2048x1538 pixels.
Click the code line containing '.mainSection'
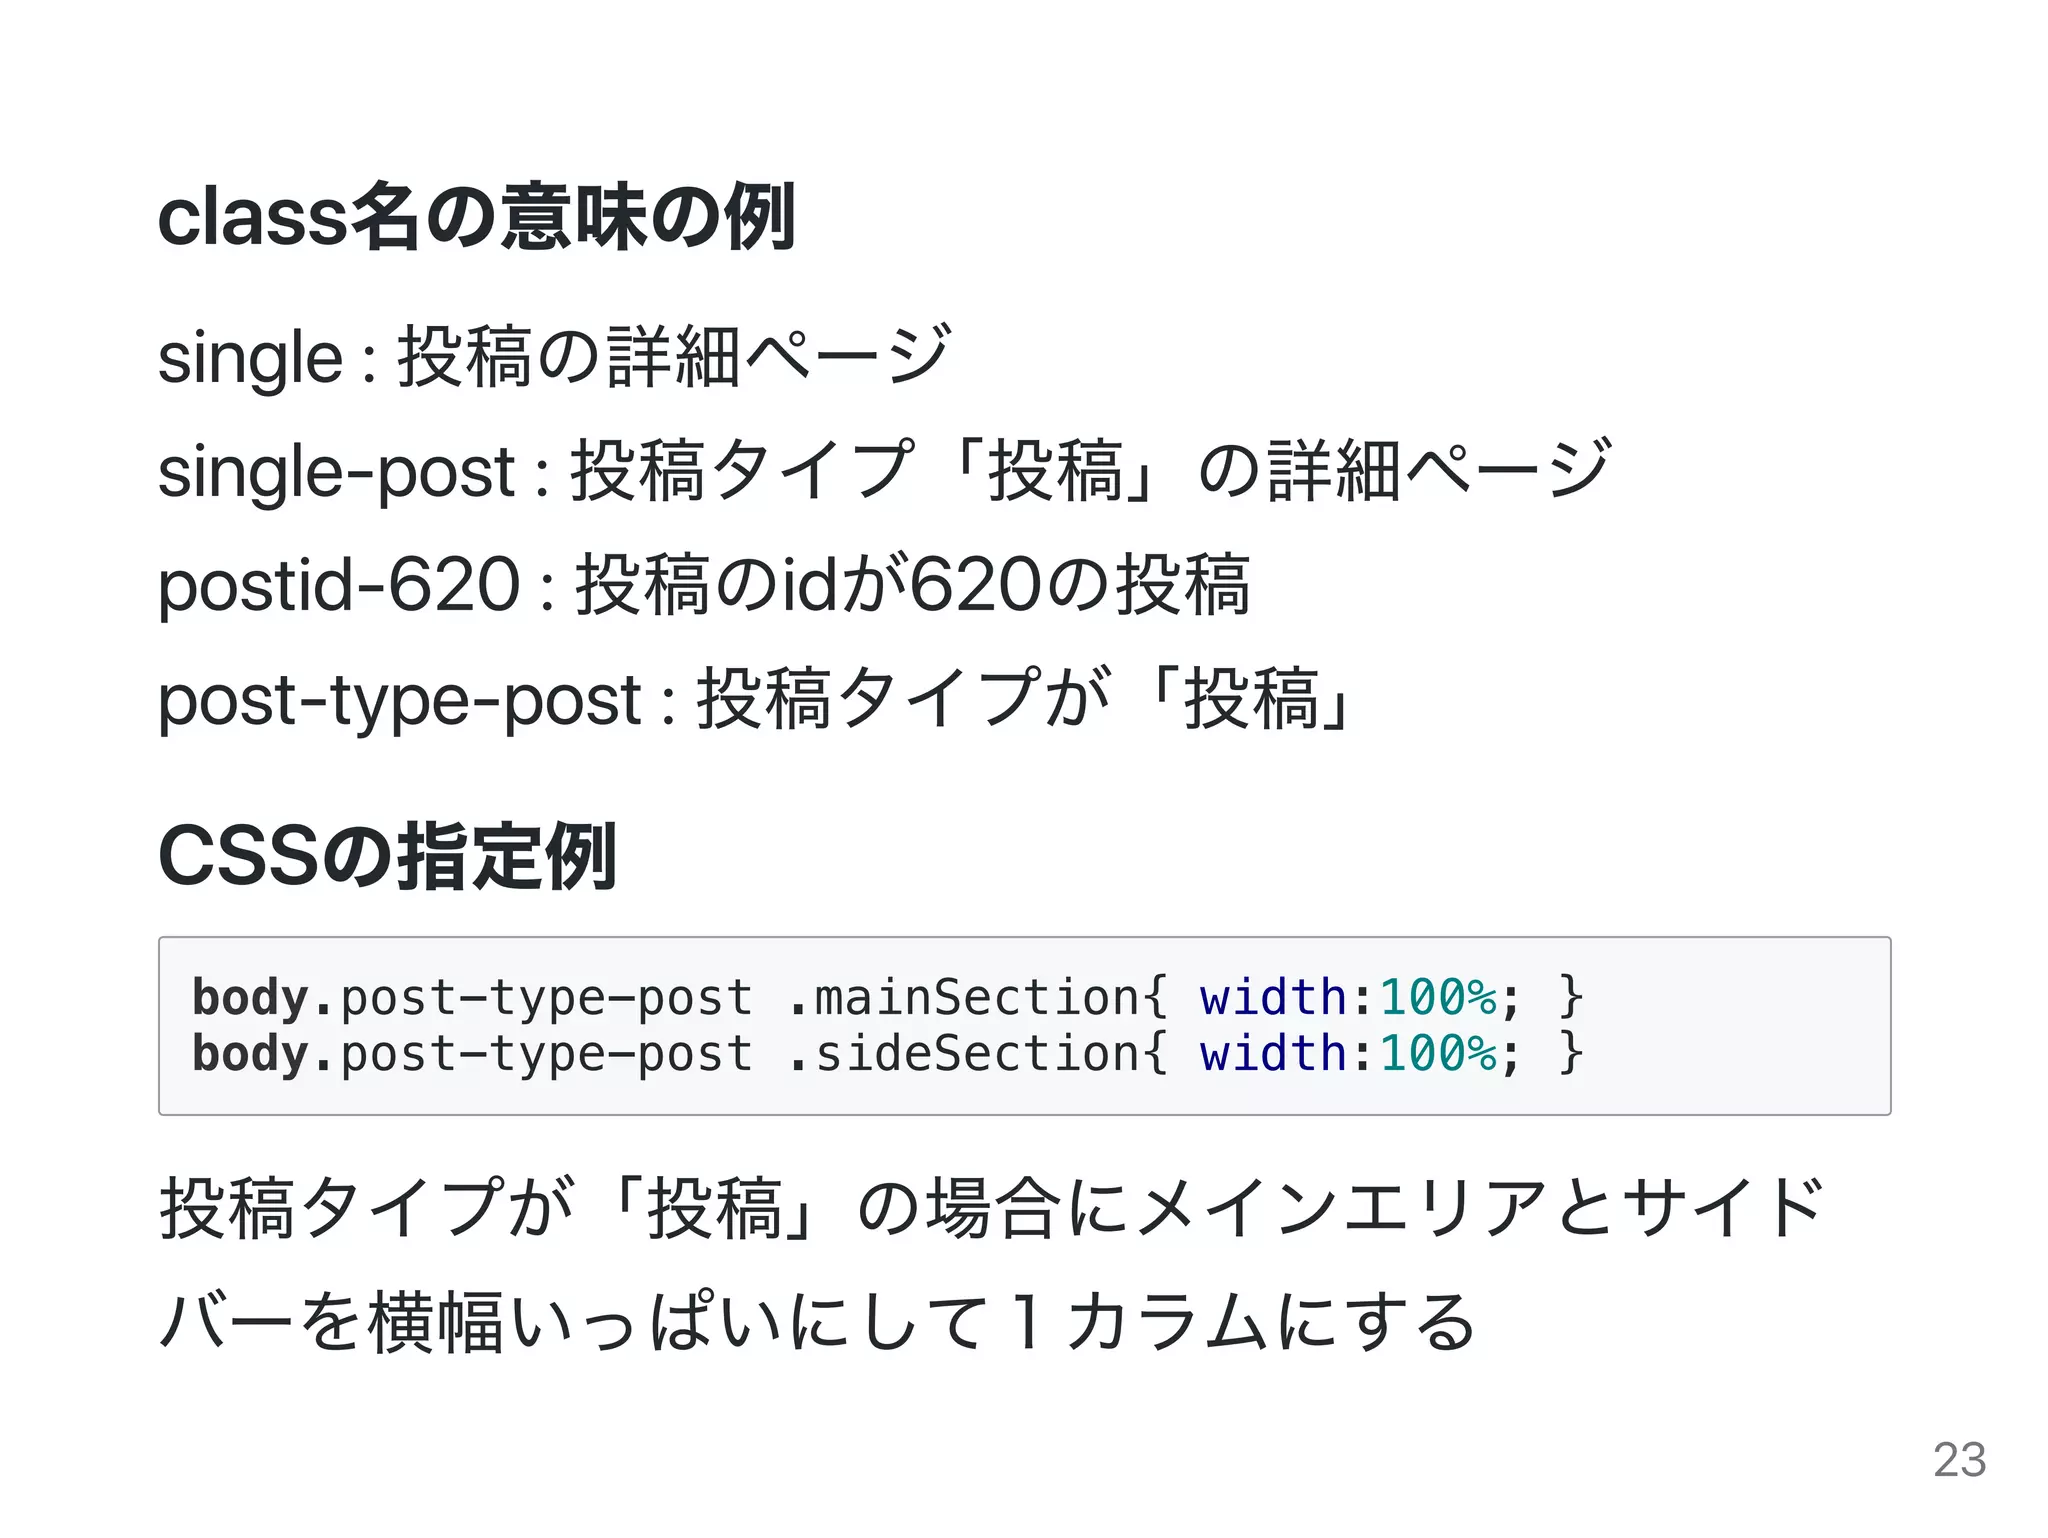888,997
